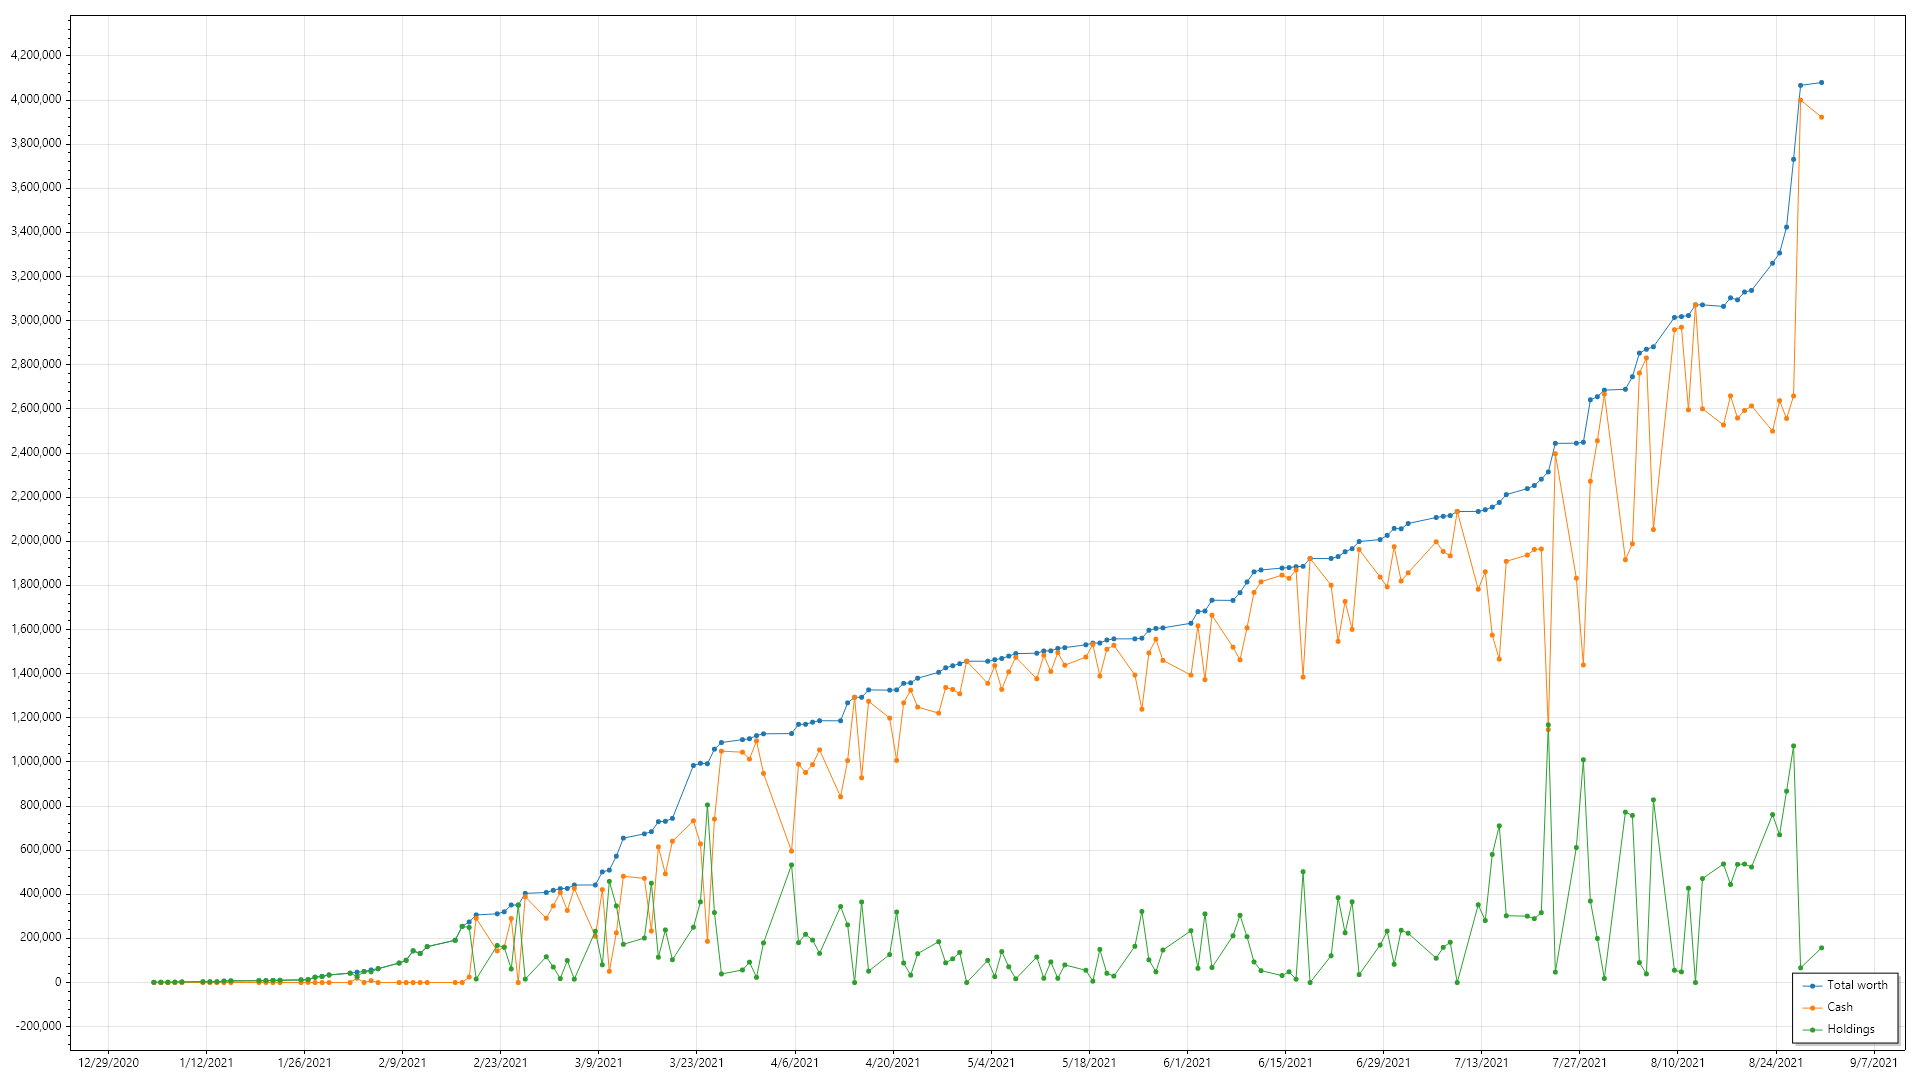Select the last blue Total worth data point

(x=1821, y=83)
